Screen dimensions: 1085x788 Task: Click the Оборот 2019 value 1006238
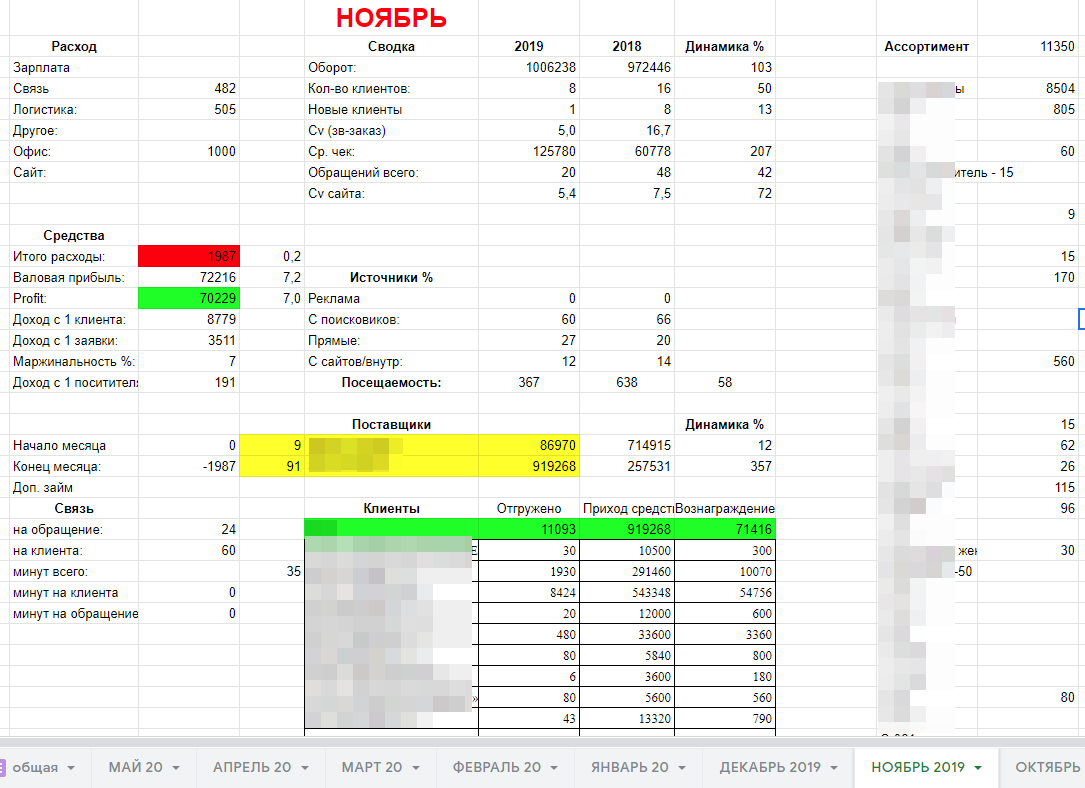coord(528,67)
